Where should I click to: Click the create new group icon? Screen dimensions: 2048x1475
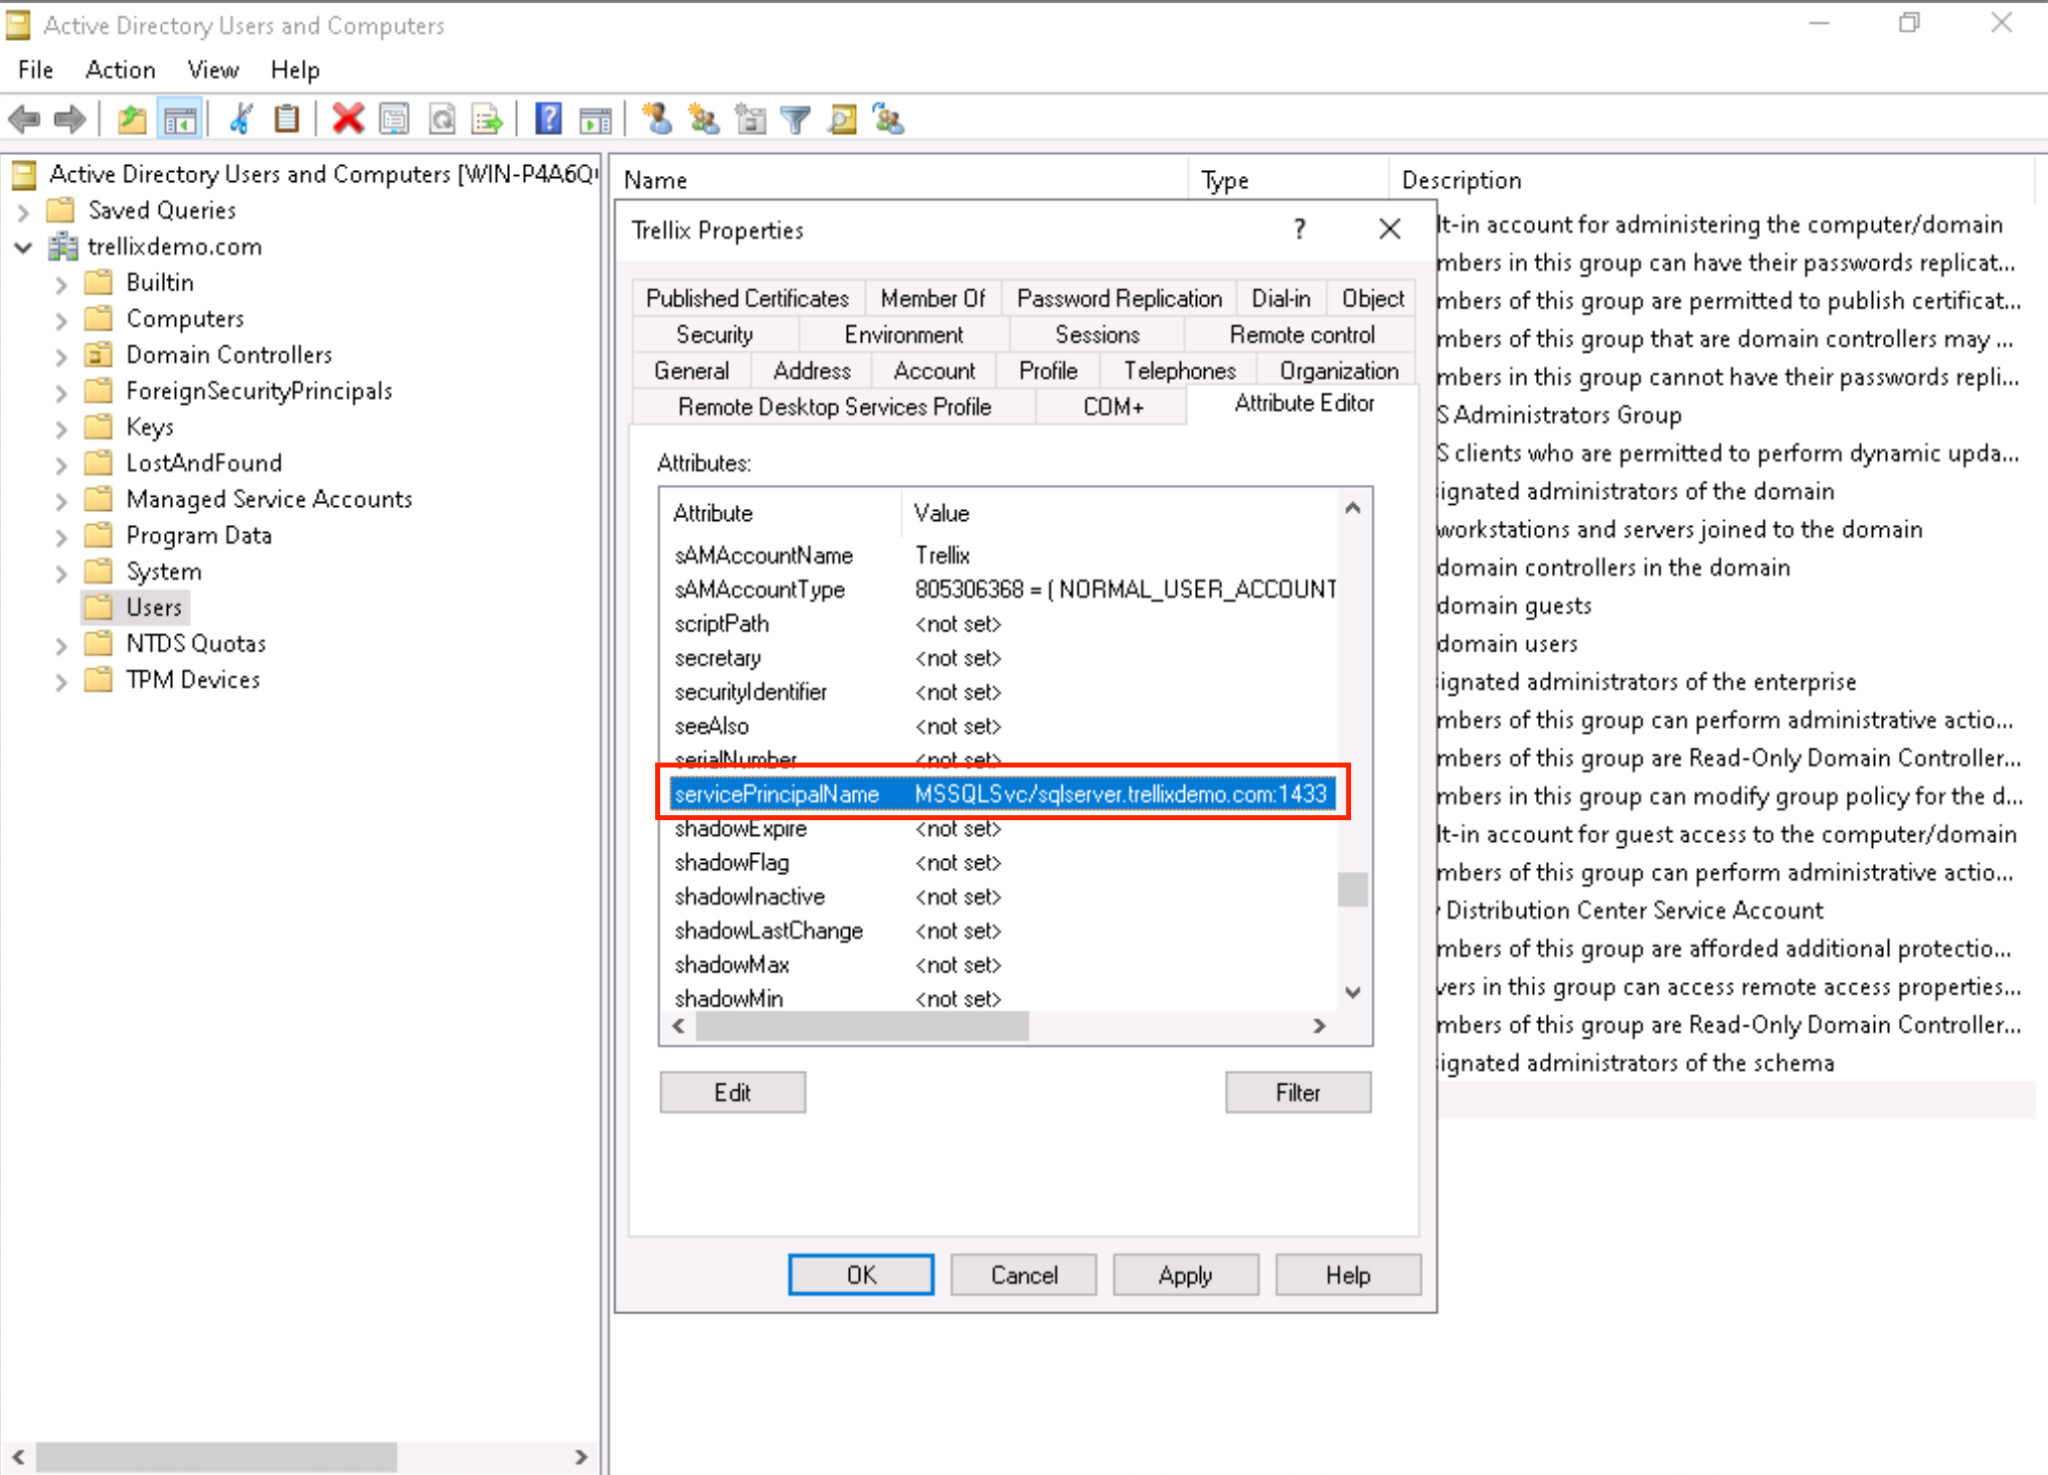[703, 120]
